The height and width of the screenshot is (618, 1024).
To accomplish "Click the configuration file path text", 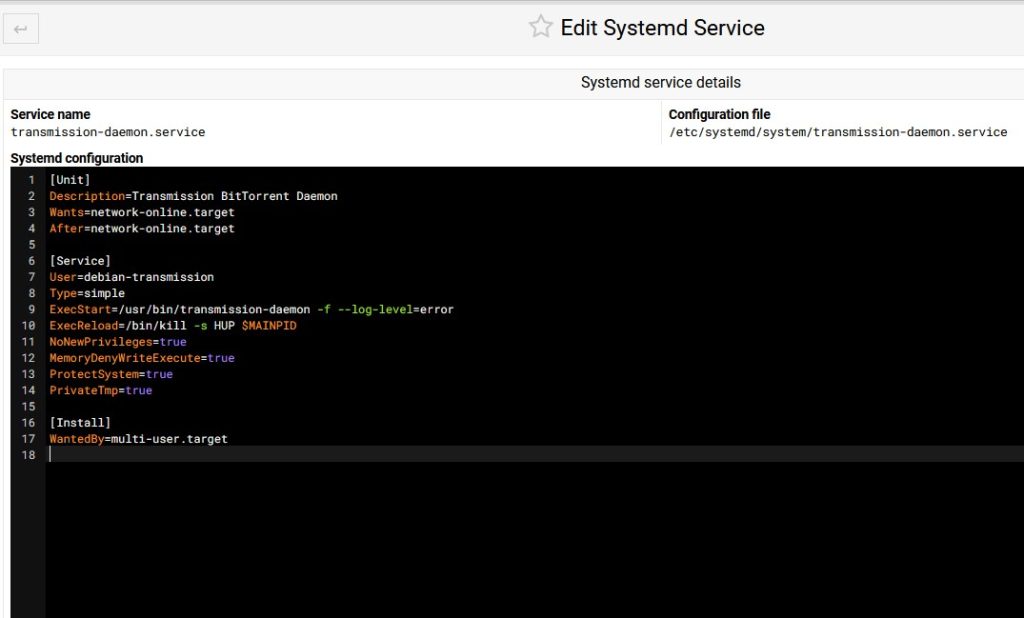I will pyautogui.click(x=838, y=132).
